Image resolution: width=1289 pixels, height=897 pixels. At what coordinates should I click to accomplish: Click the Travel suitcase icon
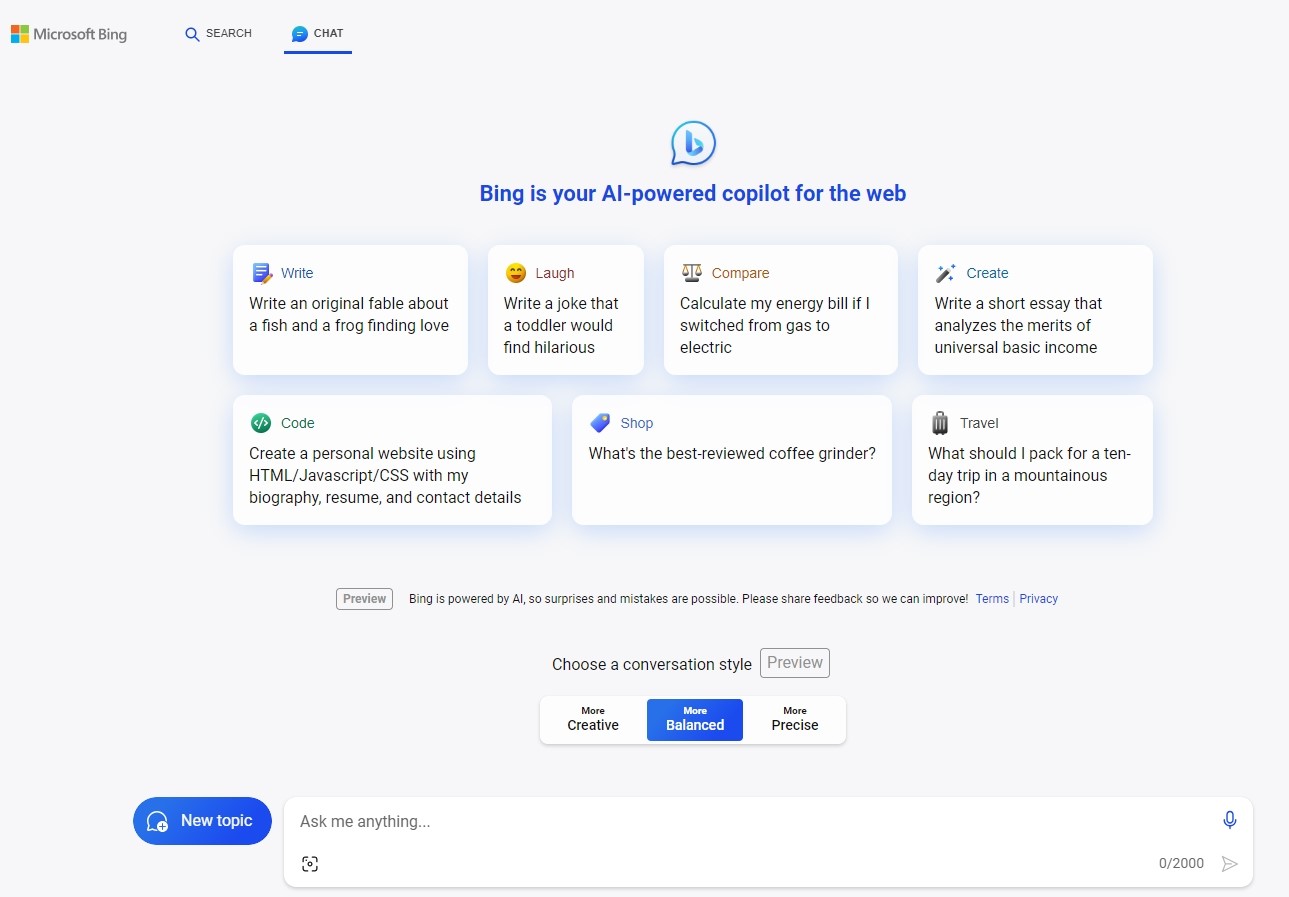[940, 423]
